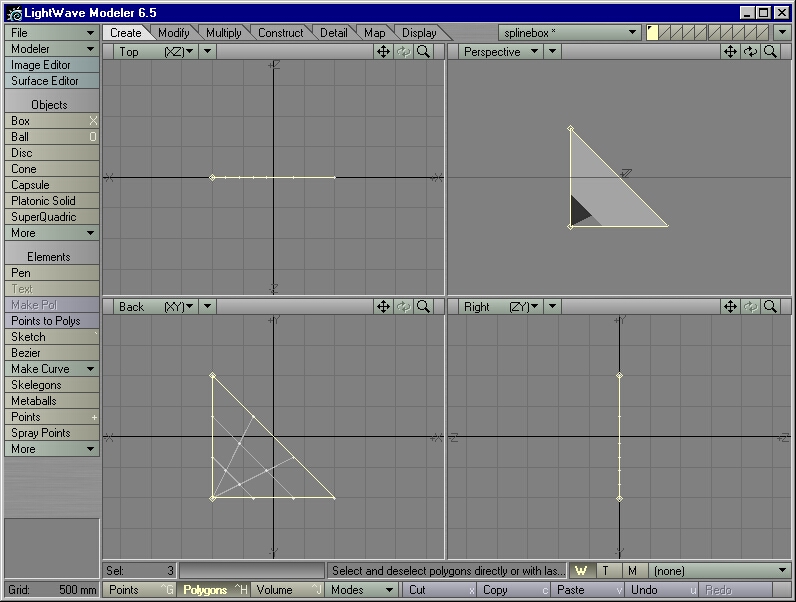The height and width of the screenshot is (602, 796).
Task: Click the Grid size field showing 500 mm
Action: pyautogui.click(x=51, y=590)
